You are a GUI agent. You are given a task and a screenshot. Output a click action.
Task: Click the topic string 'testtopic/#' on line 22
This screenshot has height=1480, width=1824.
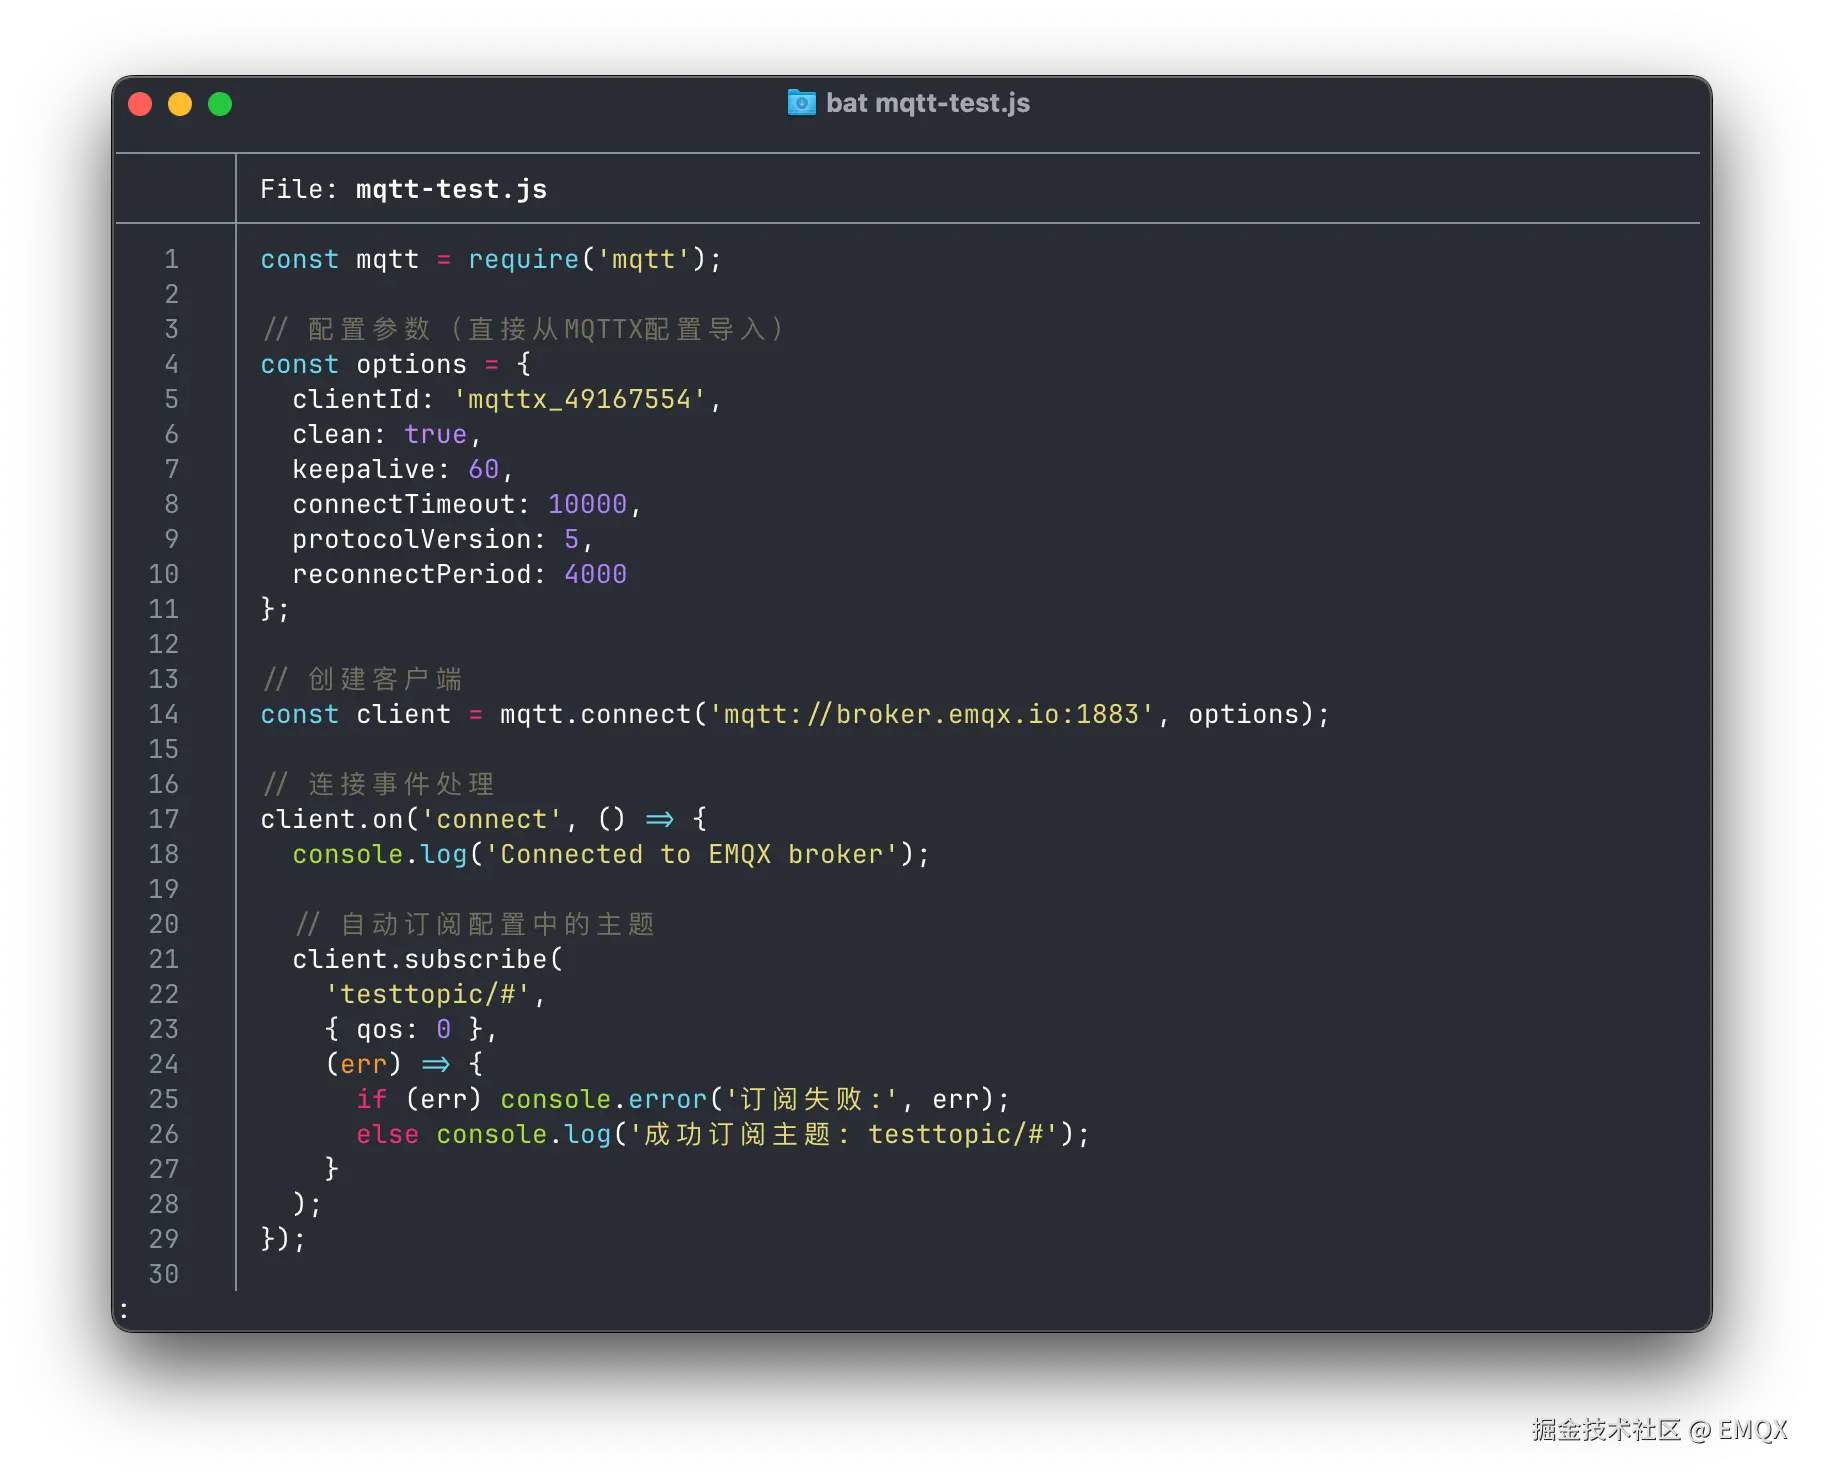pyautogui.click(x=427, y=994)
